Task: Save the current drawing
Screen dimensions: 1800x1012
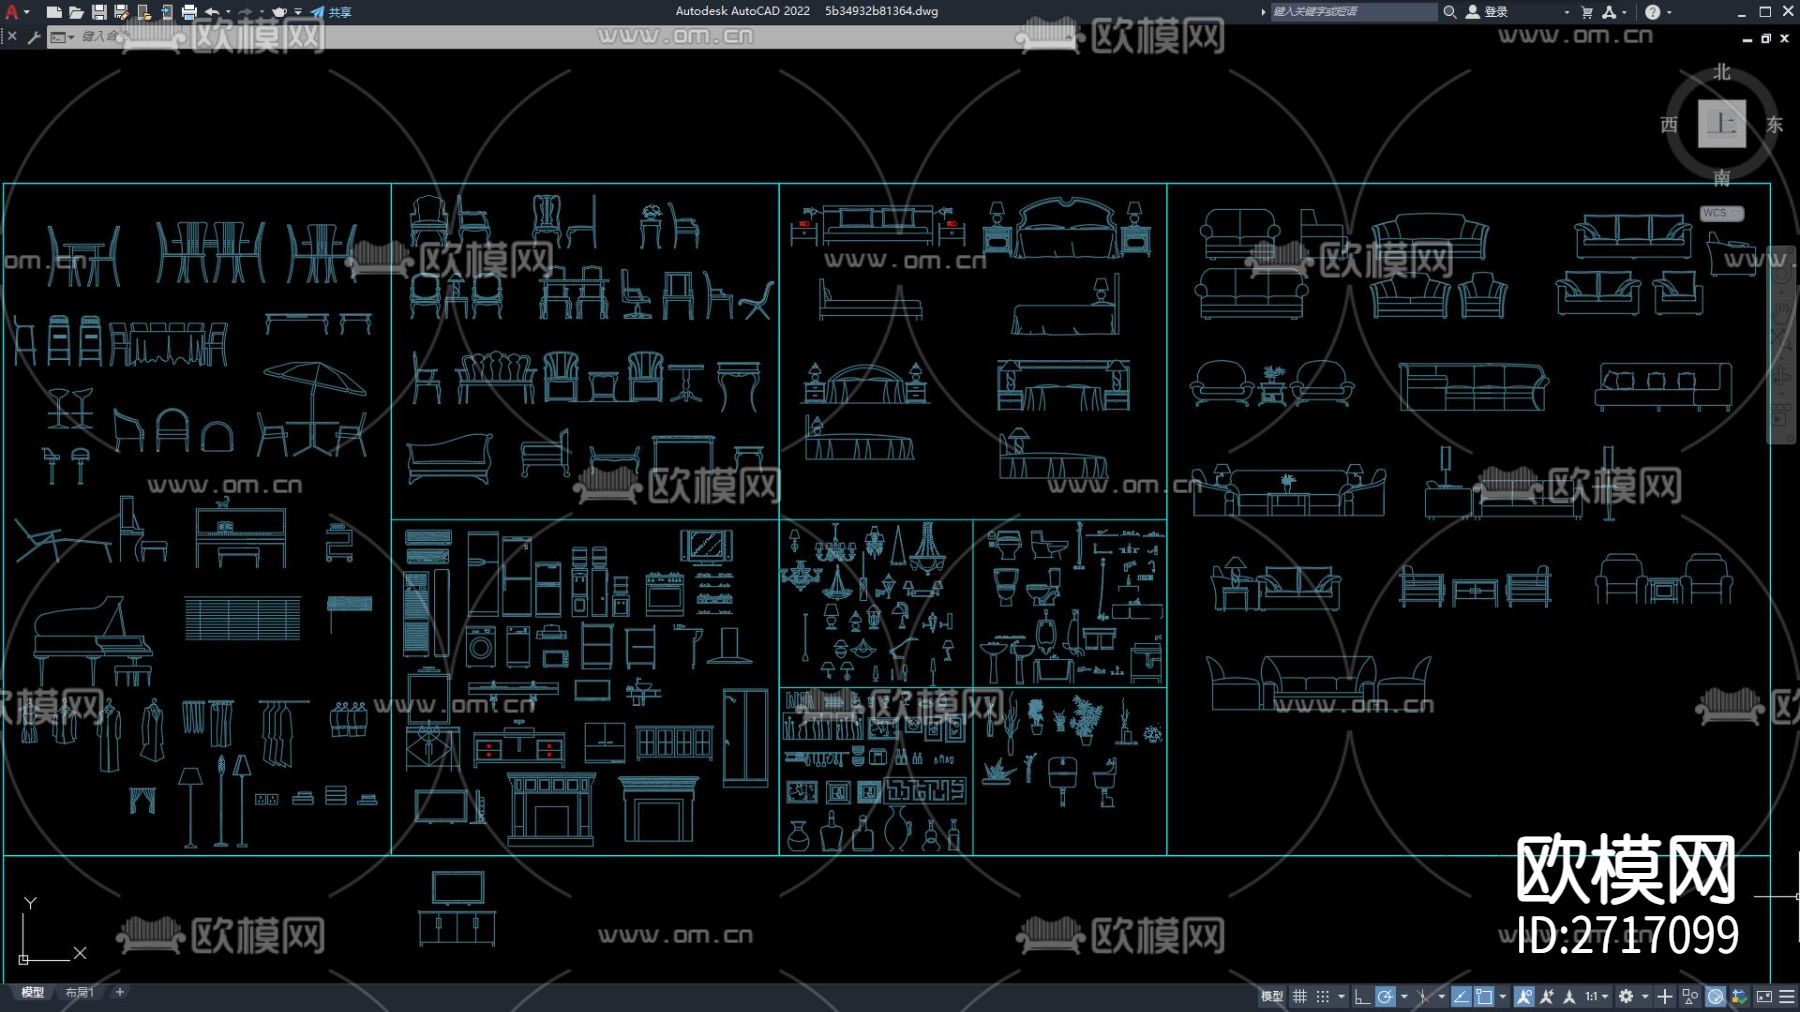Action: click(99, 12)
